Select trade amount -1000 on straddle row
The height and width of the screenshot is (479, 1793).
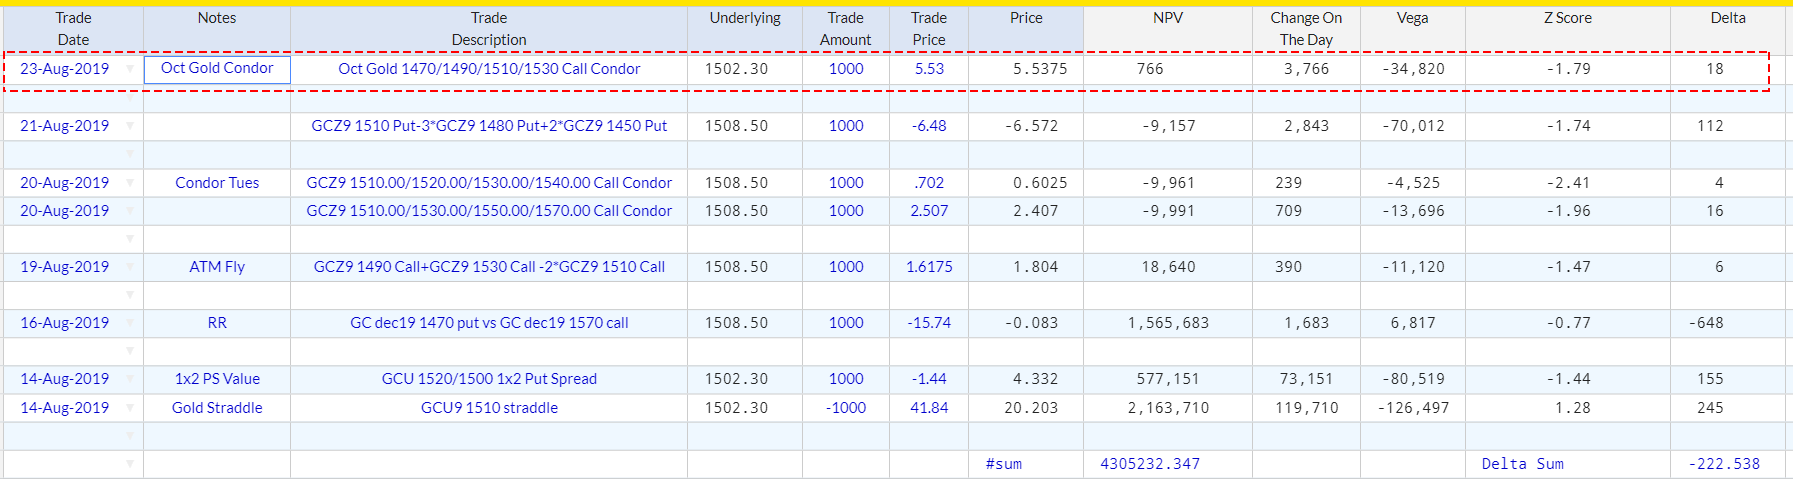coord(846,408)
